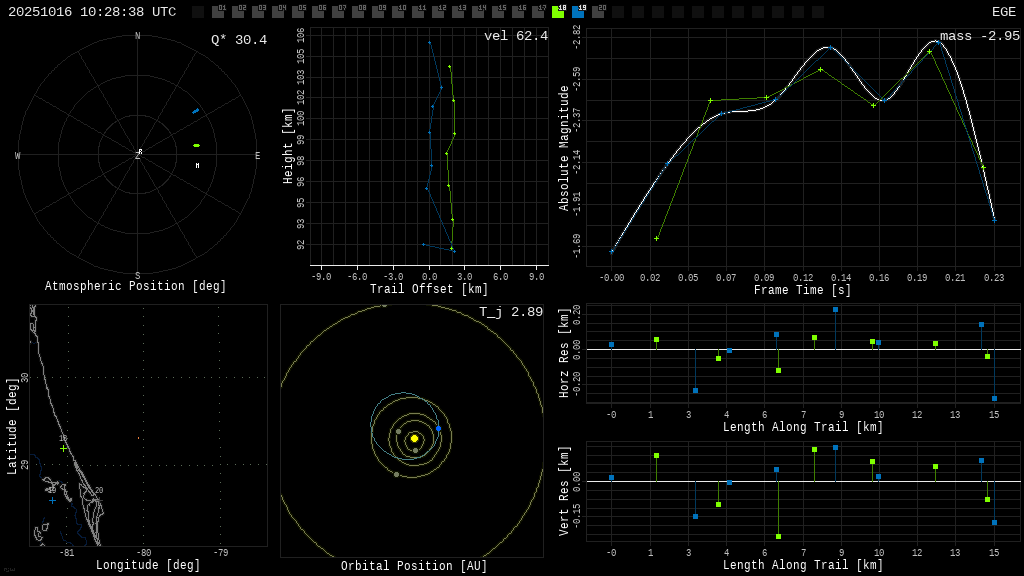Click the station 20 marker on the coastline map
This screenshot has height=576, width=1024.
tap(97, 498)
